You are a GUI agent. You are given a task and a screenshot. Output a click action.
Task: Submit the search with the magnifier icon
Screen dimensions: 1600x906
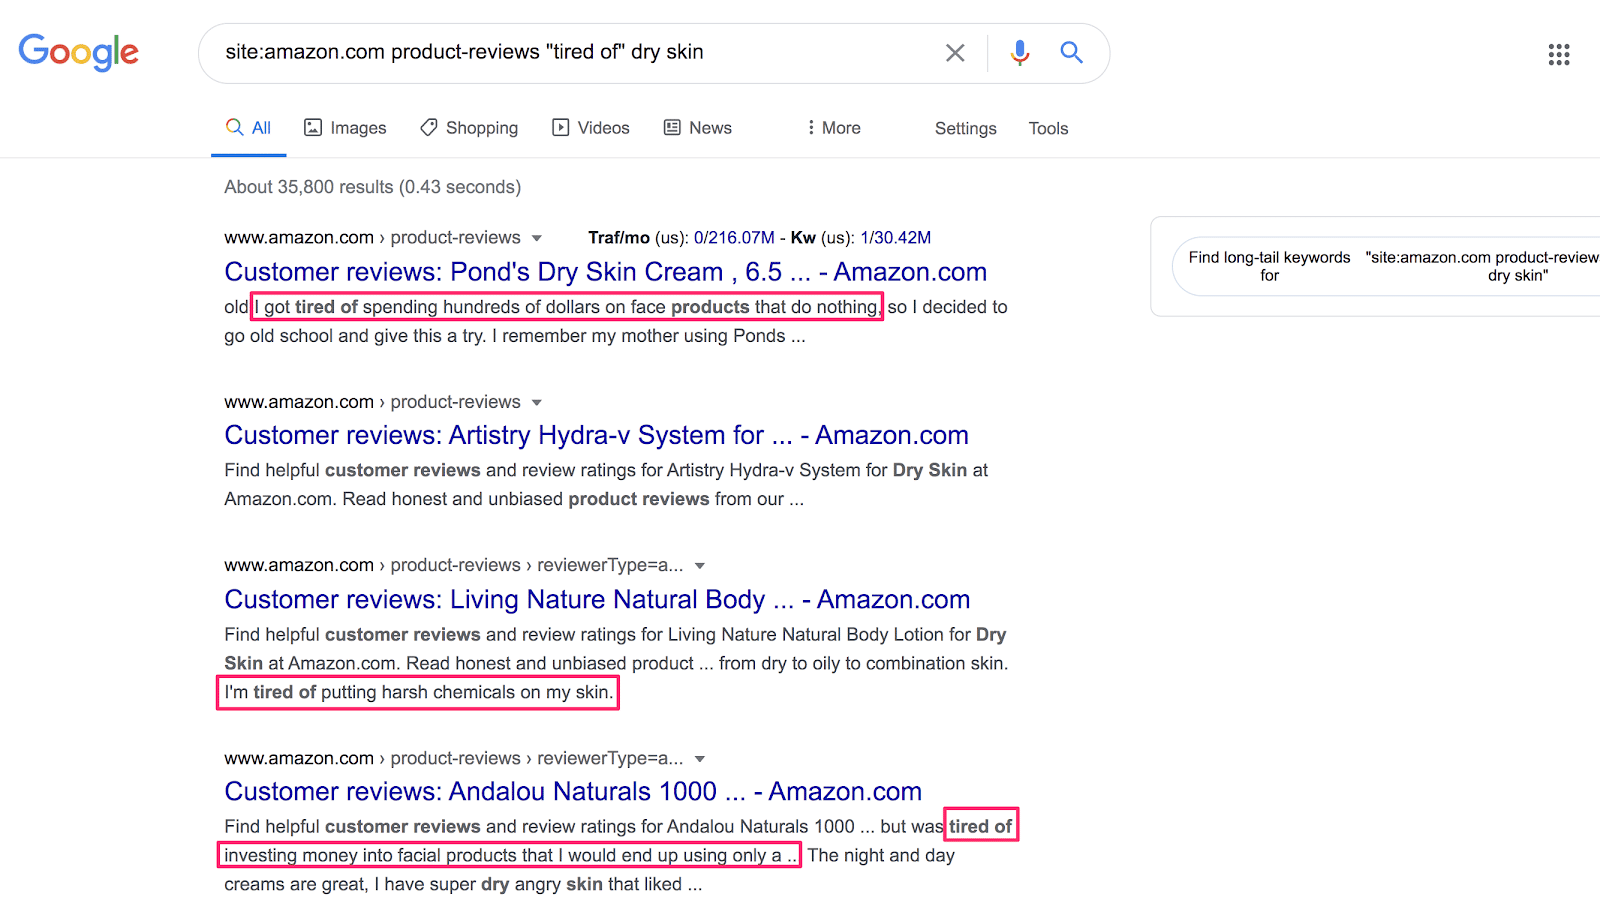(1071, 52)
